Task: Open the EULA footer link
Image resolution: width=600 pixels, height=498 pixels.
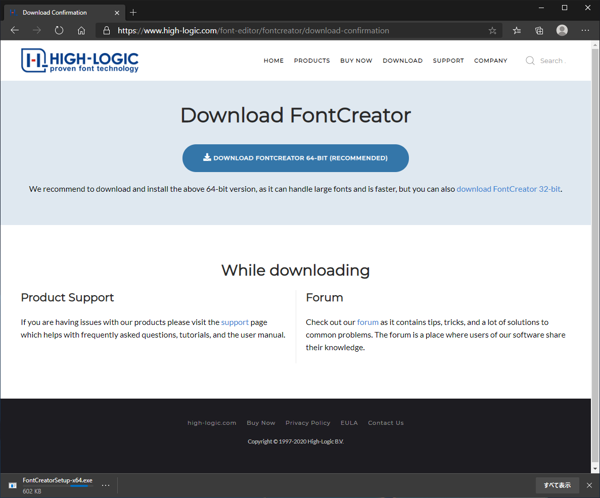Action: pos(349,423)
